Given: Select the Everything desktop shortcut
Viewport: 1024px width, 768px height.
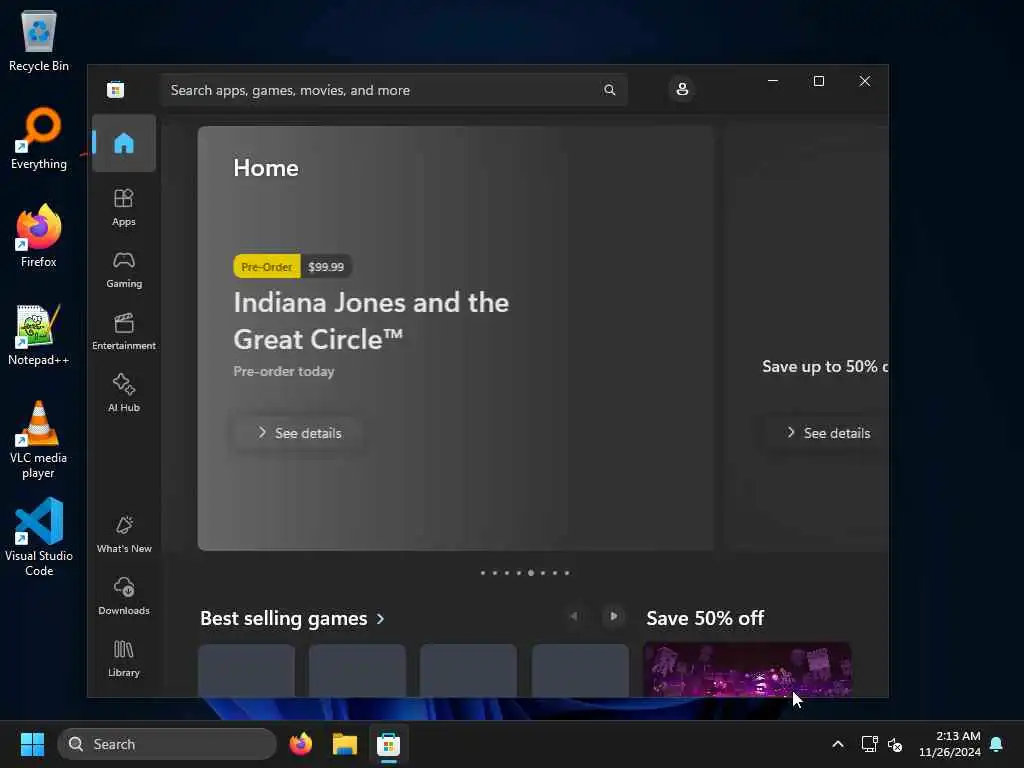Looking at the screenshot, I should [39, 138].
